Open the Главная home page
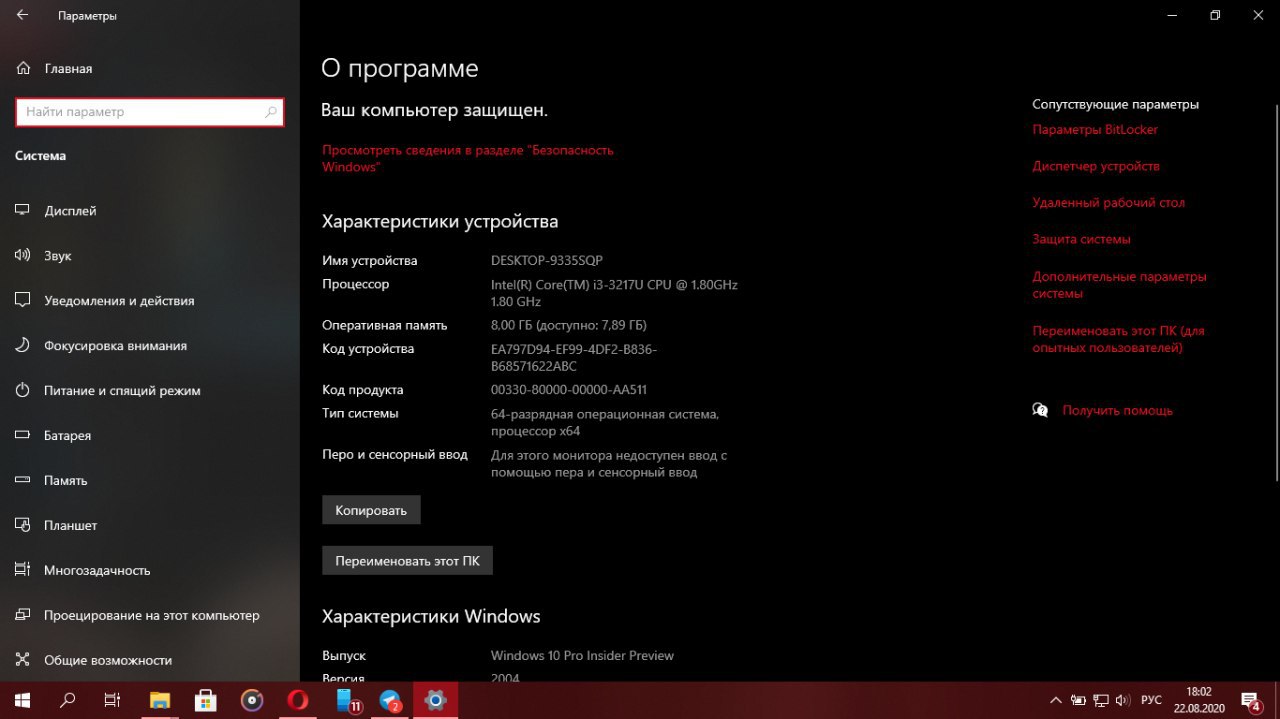Image resolution: width=1280 pixels, height=719 pixels. [68, 69]
